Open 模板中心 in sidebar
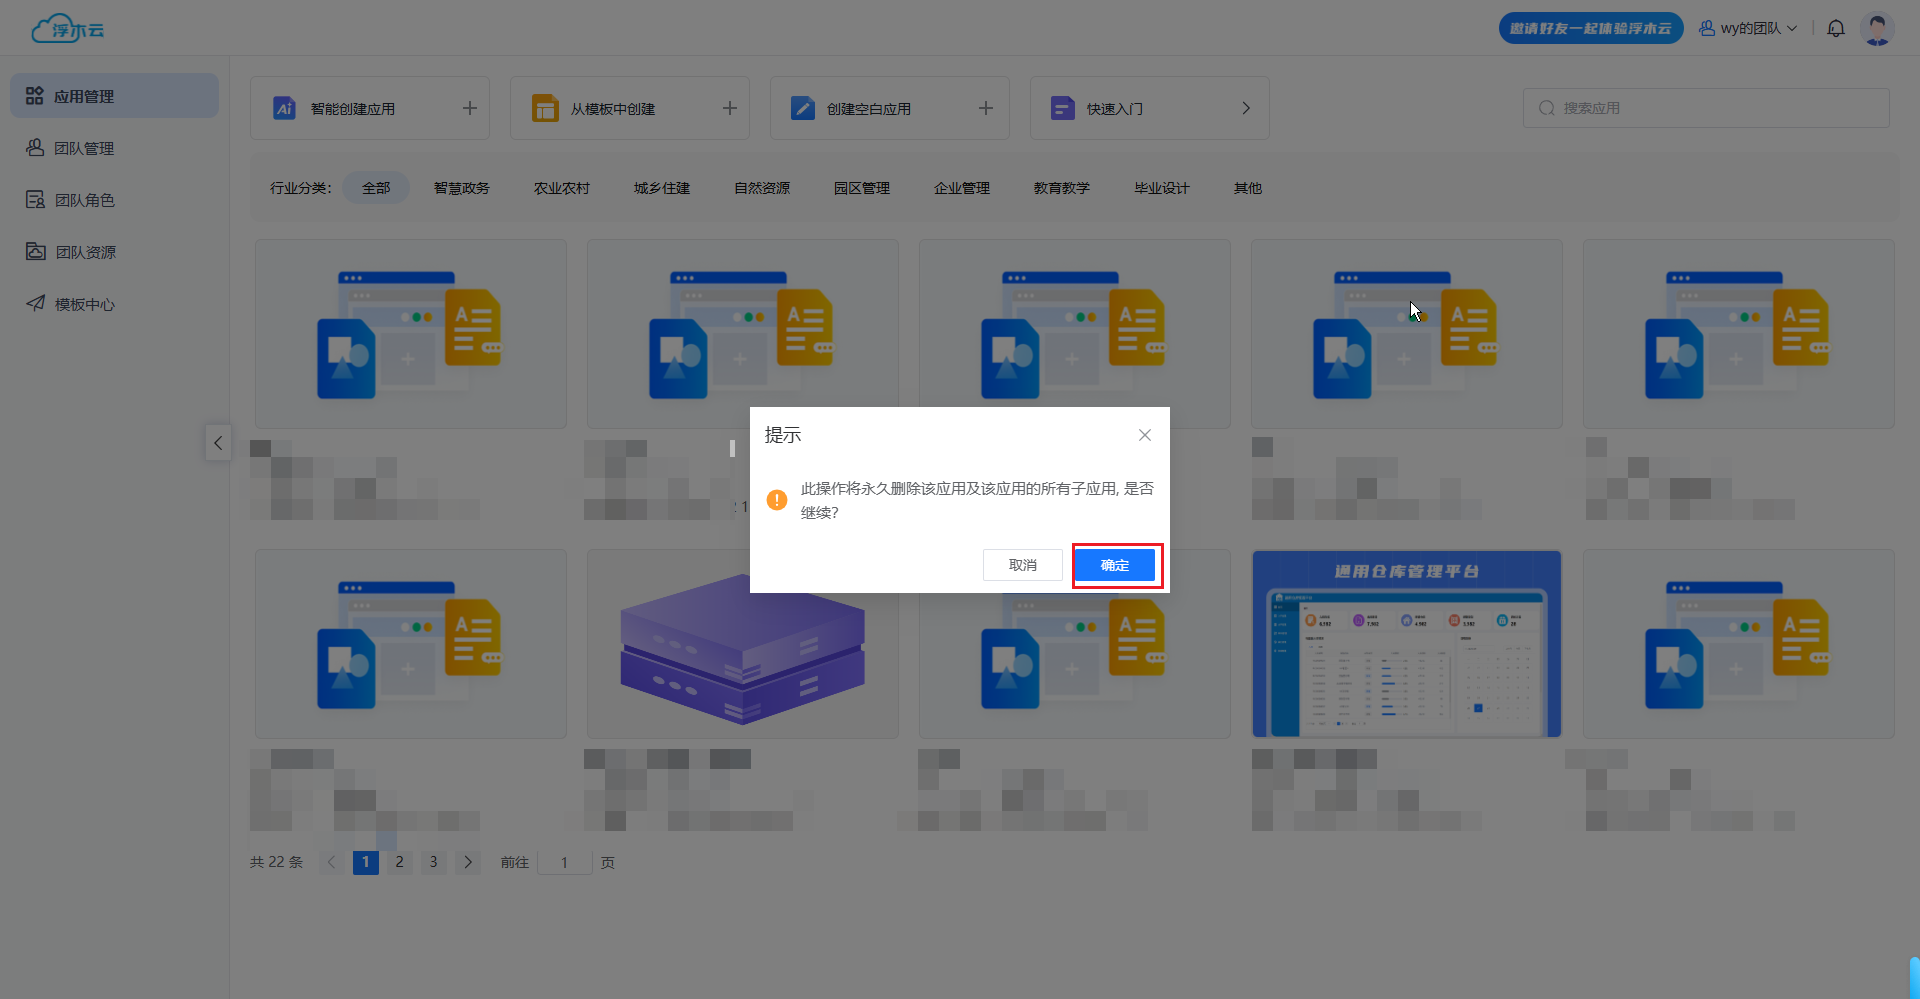 tap(84, 304)
